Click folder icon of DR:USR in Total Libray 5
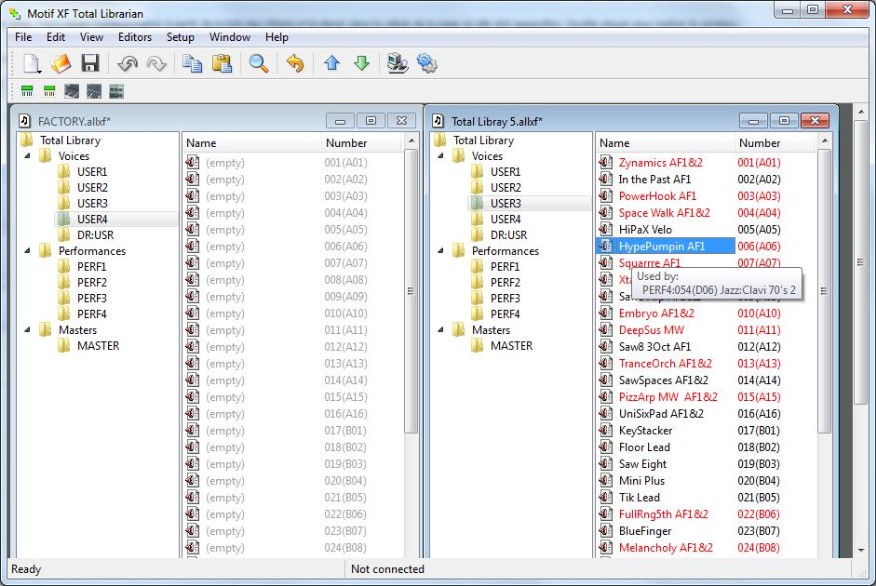The width and height of the screenshot is (876, 586). pos(478,235)
